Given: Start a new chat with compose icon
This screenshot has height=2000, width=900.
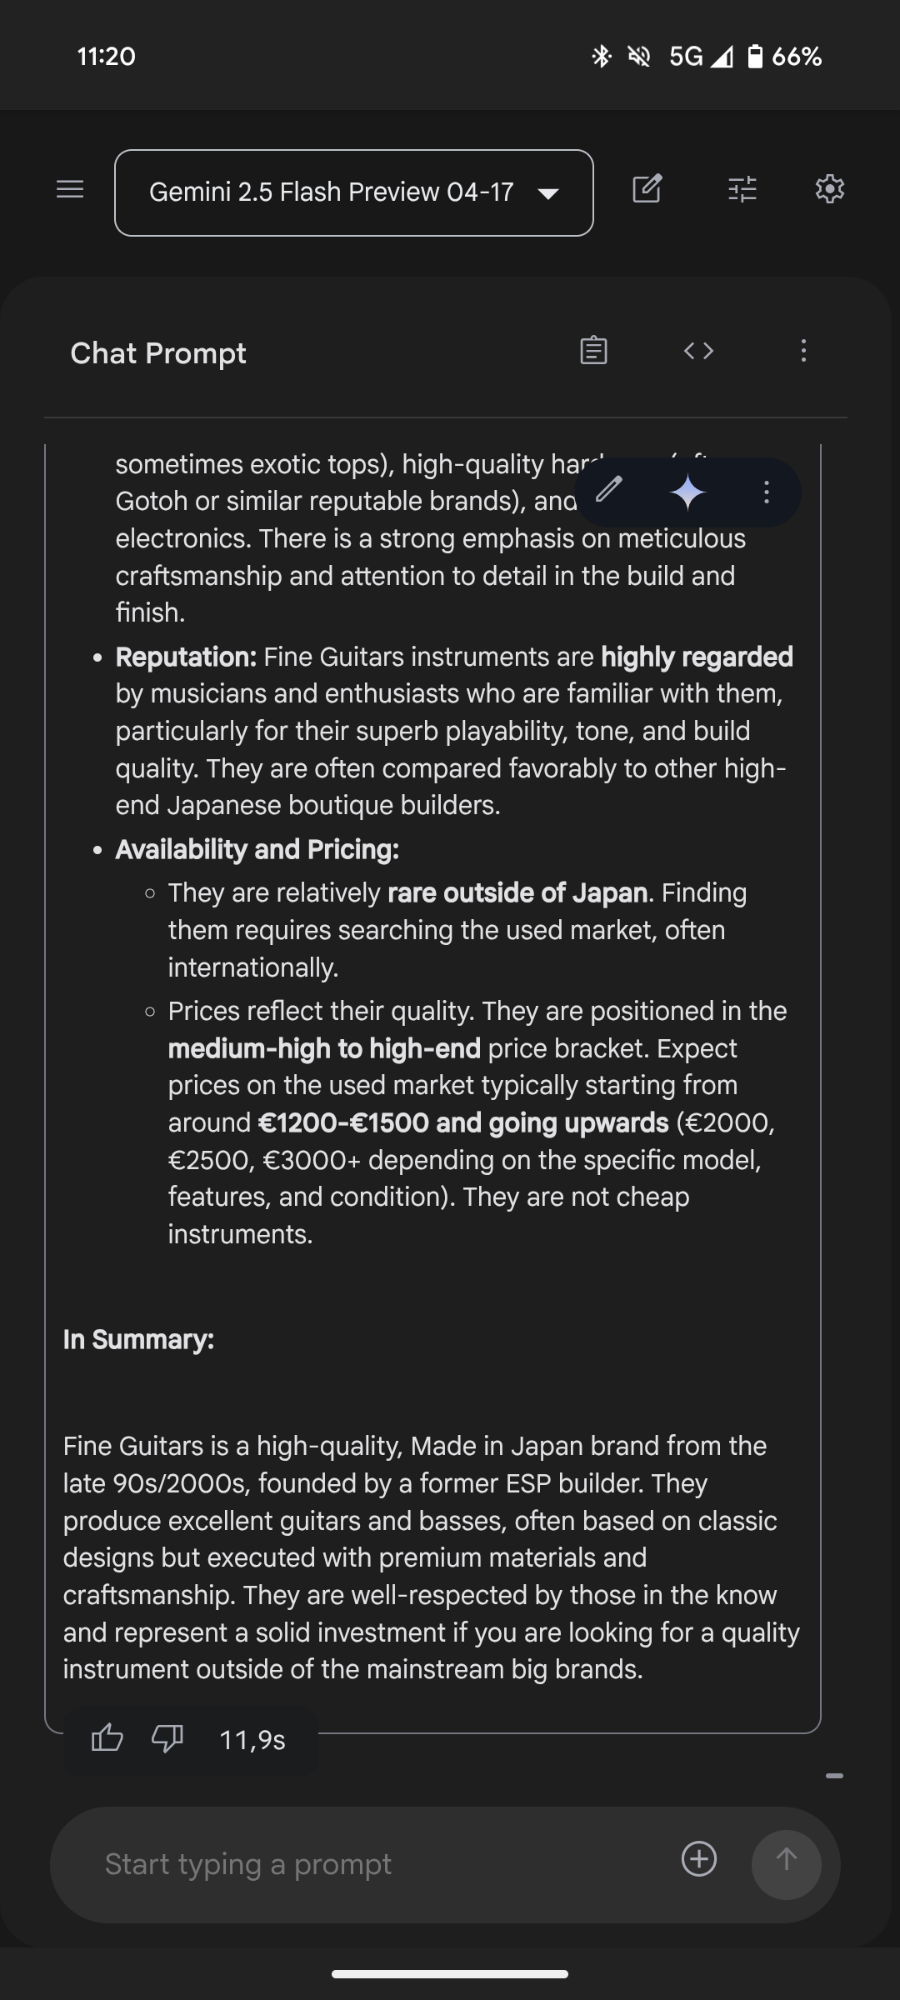Looking at the screenshot, I should 647,189.
